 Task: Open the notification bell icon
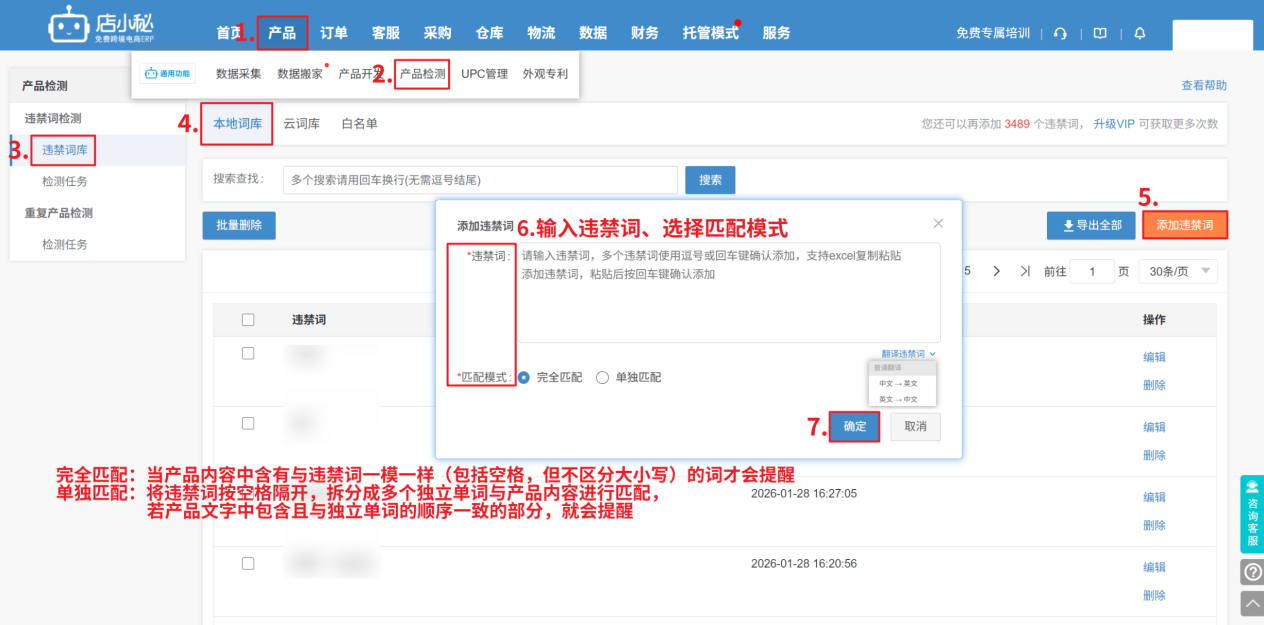(x=1139, y=33)
